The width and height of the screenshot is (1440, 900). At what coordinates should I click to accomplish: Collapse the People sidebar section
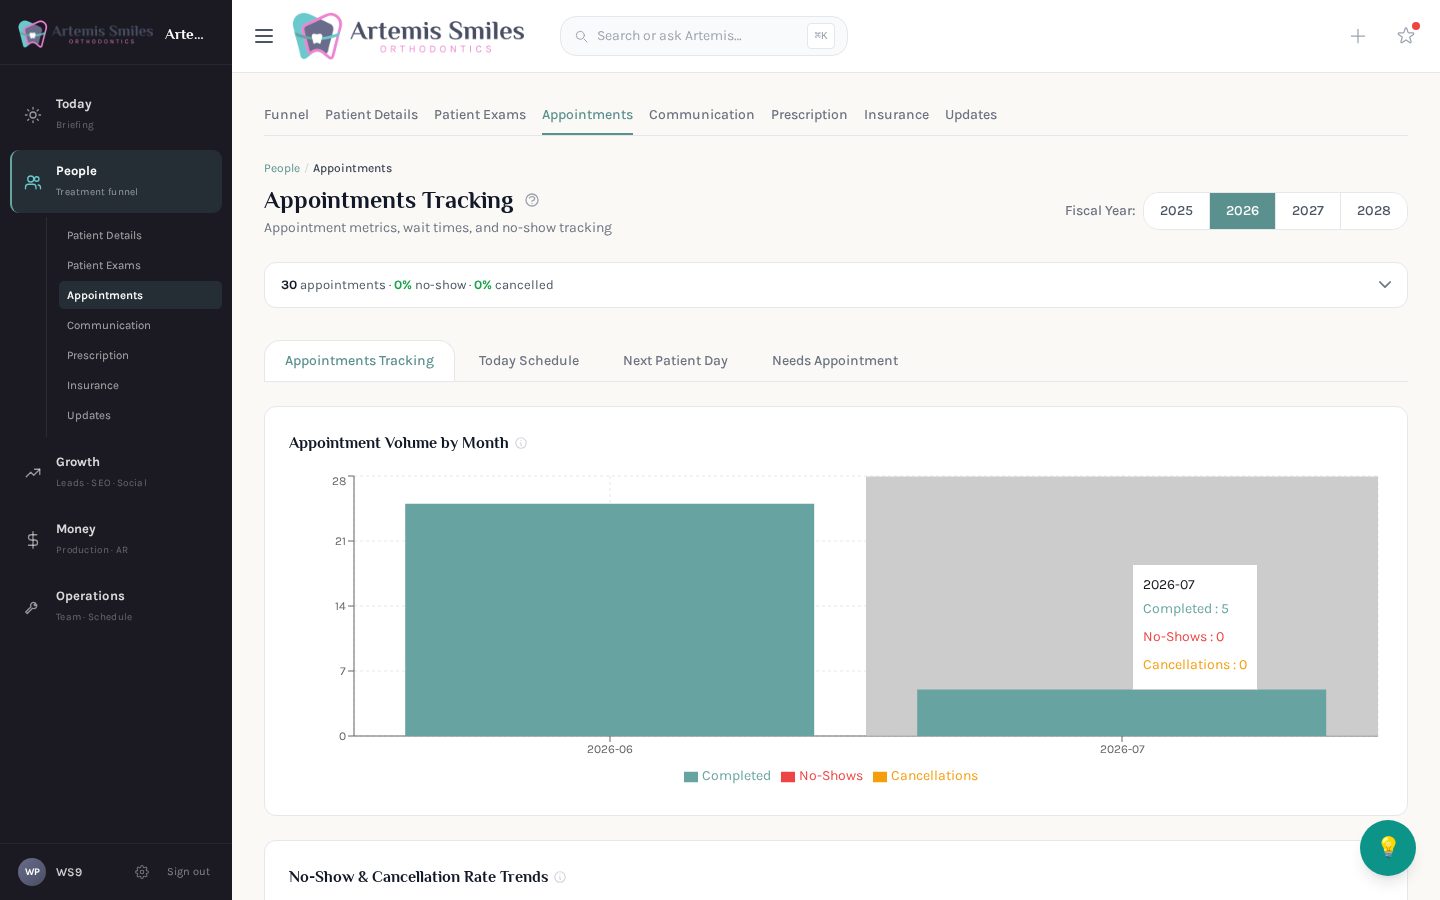coord(116,181)
